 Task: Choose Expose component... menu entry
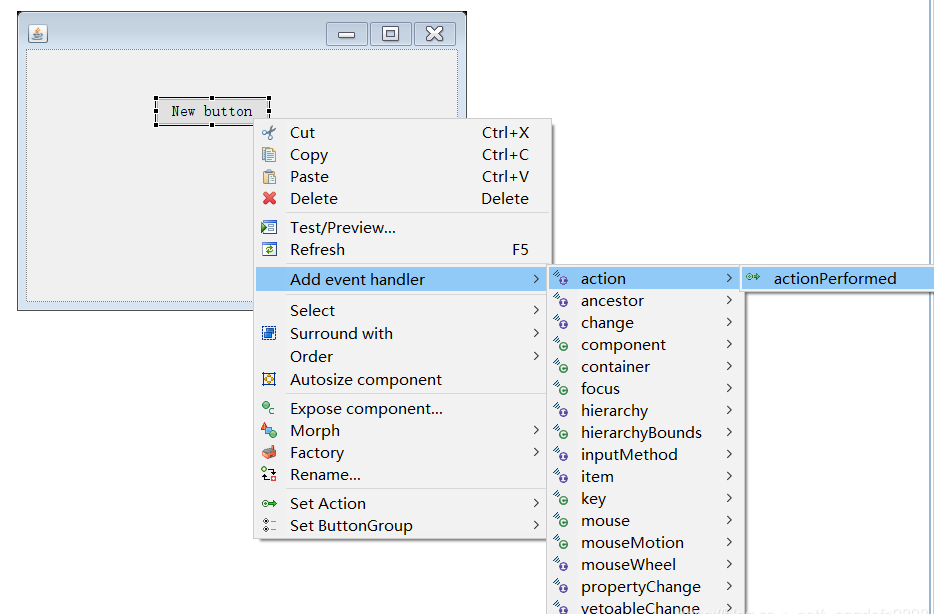401,409
